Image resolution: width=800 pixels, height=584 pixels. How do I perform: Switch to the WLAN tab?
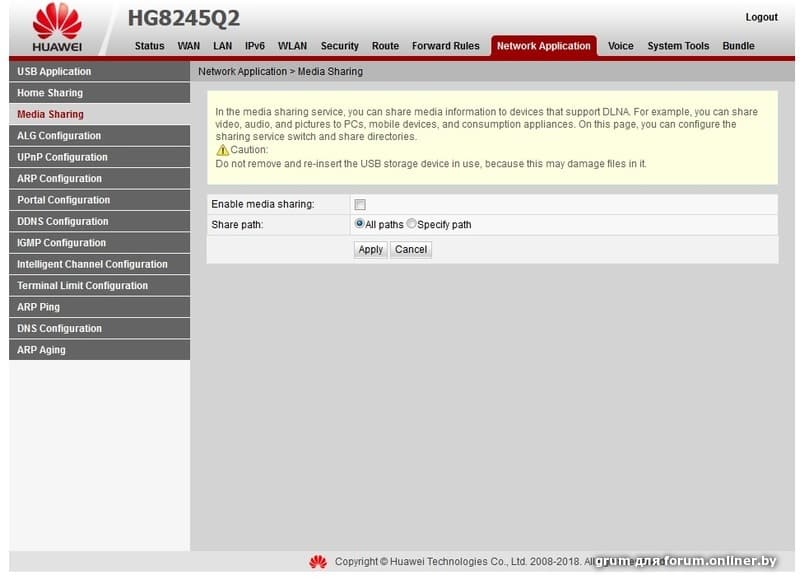292,46
